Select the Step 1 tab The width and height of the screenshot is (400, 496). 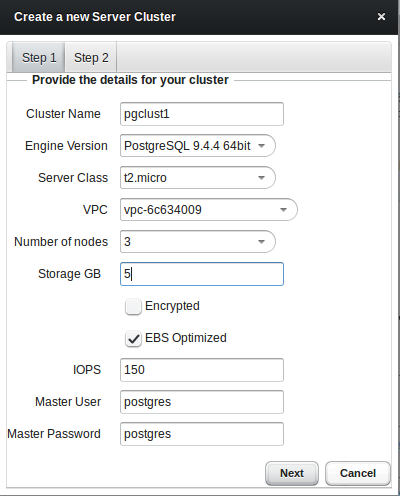click(39, 57)
